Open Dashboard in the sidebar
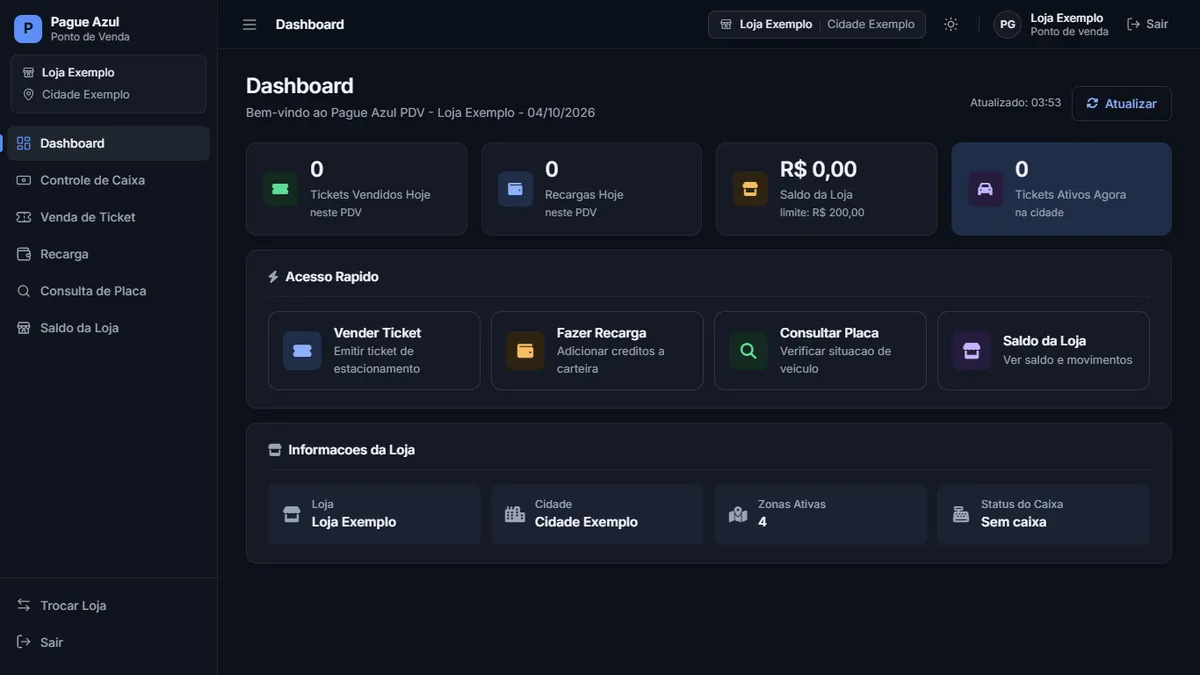The width and height of the screenshot is (1200, 675). tap(108, 143)
